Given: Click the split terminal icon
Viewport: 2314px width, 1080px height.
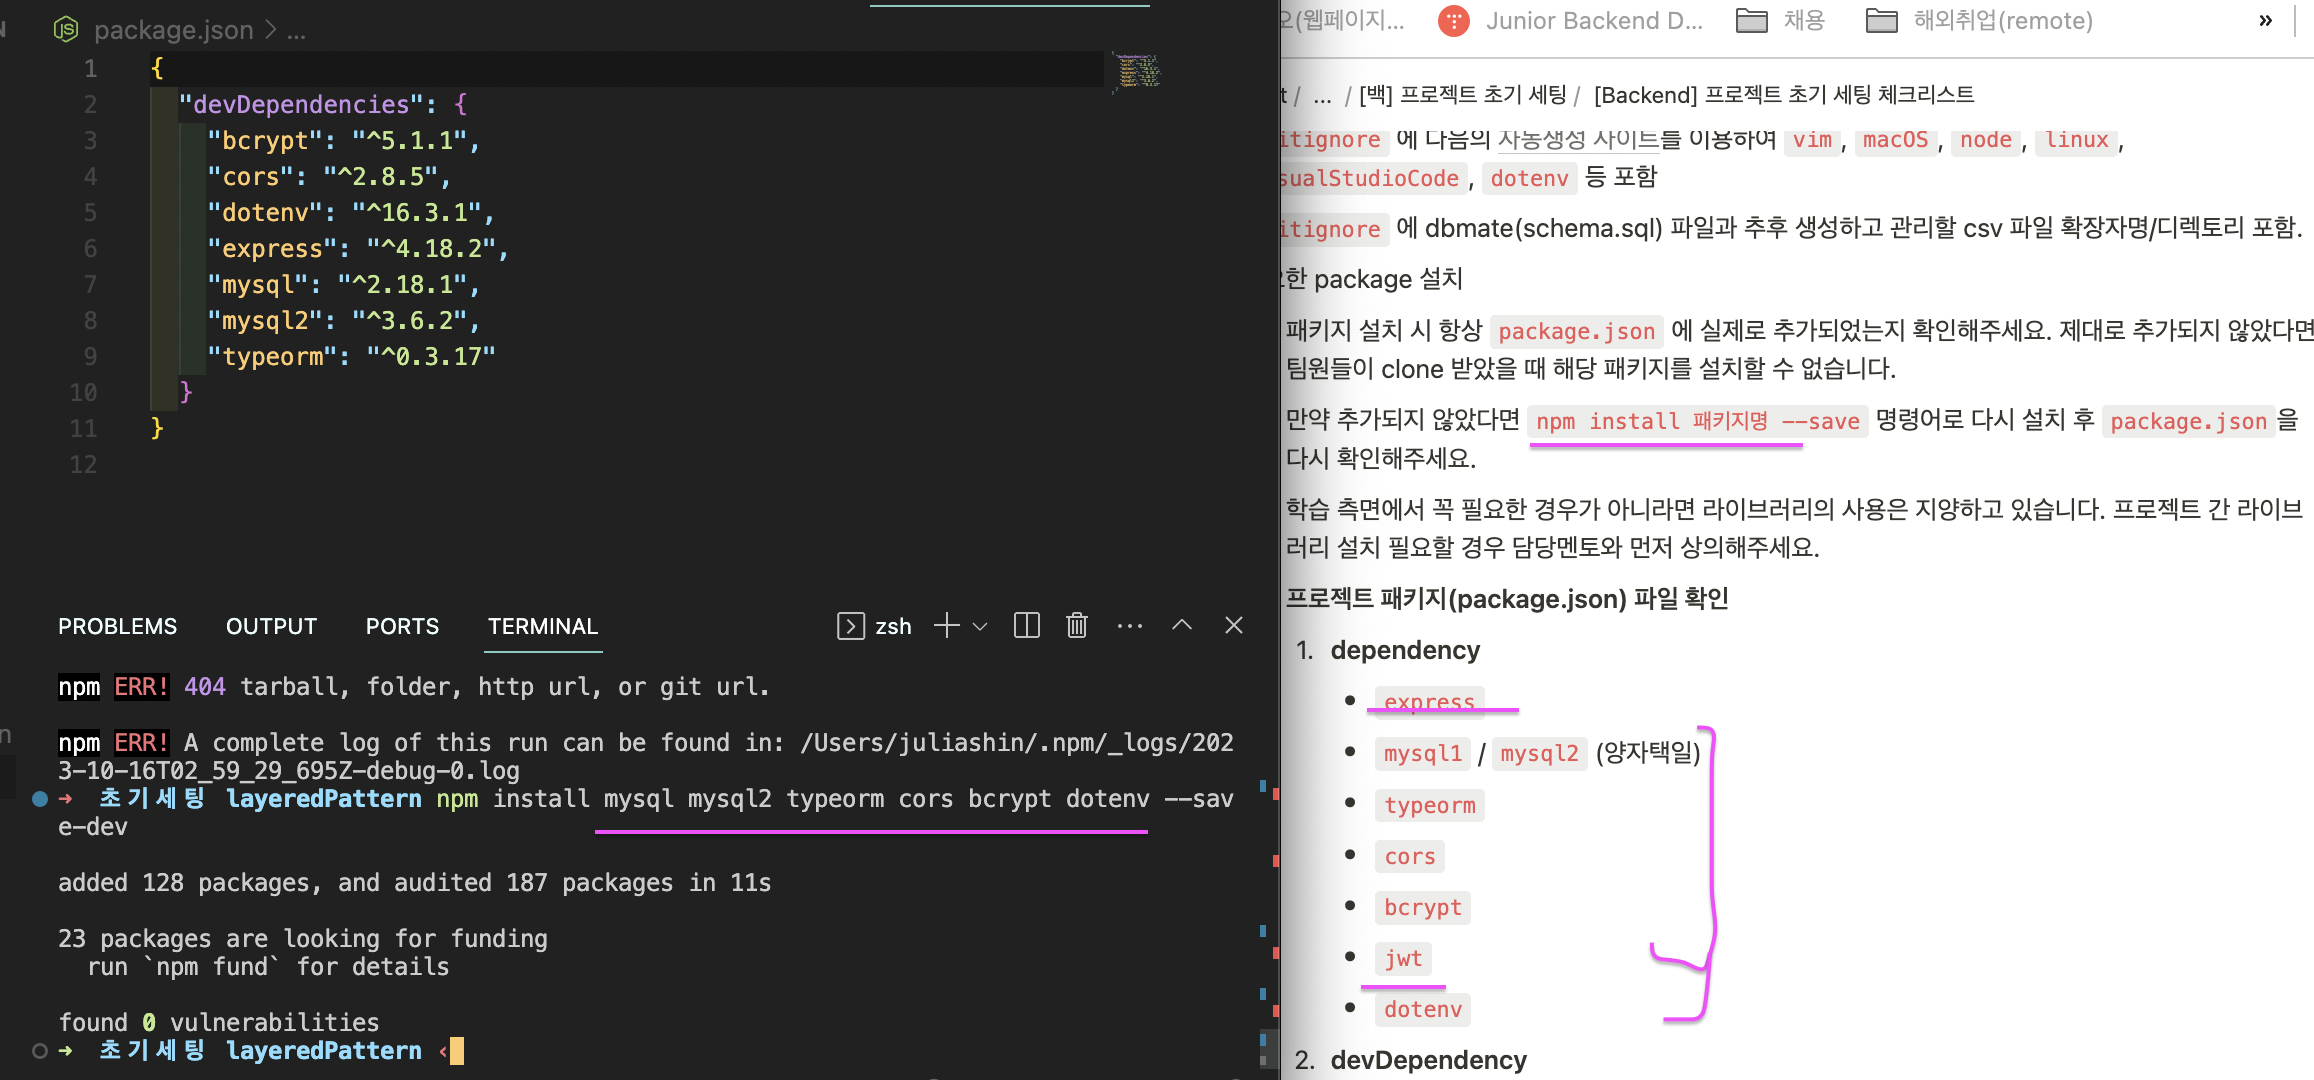Looking at the screenshot, I should point(1027,626).
